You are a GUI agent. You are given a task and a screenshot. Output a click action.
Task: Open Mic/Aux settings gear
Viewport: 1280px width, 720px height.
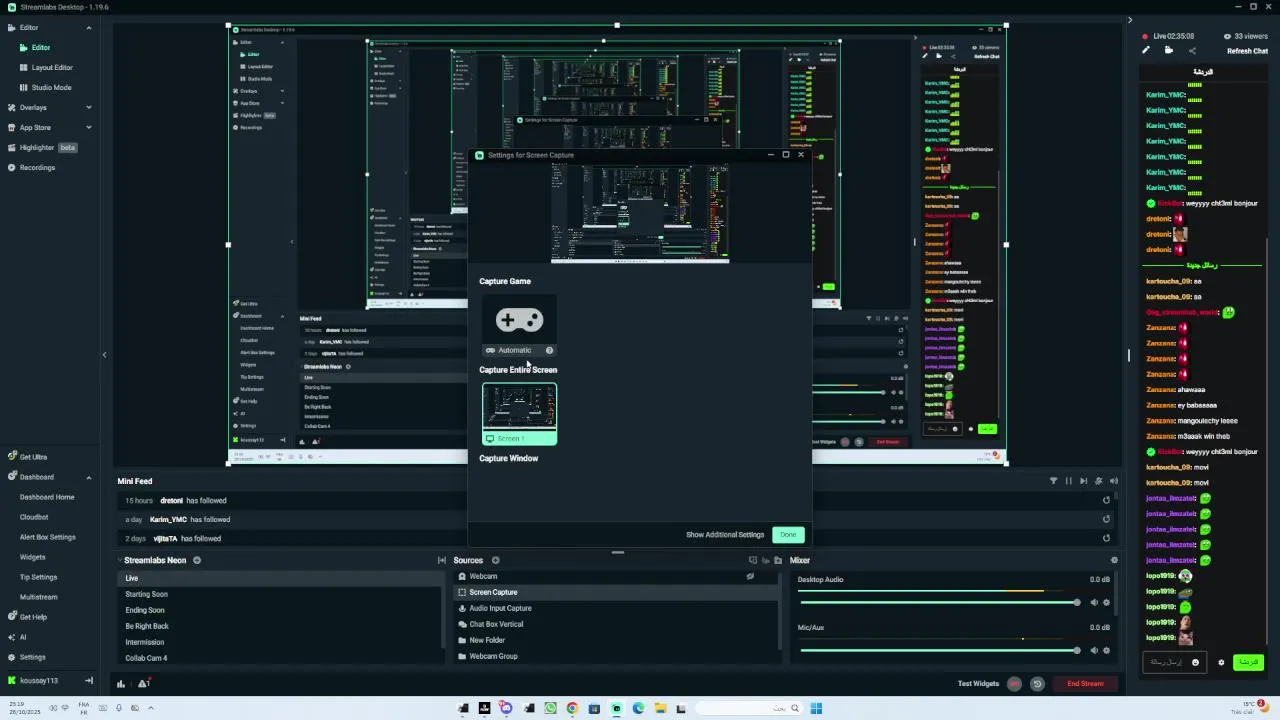[1106, 650]
